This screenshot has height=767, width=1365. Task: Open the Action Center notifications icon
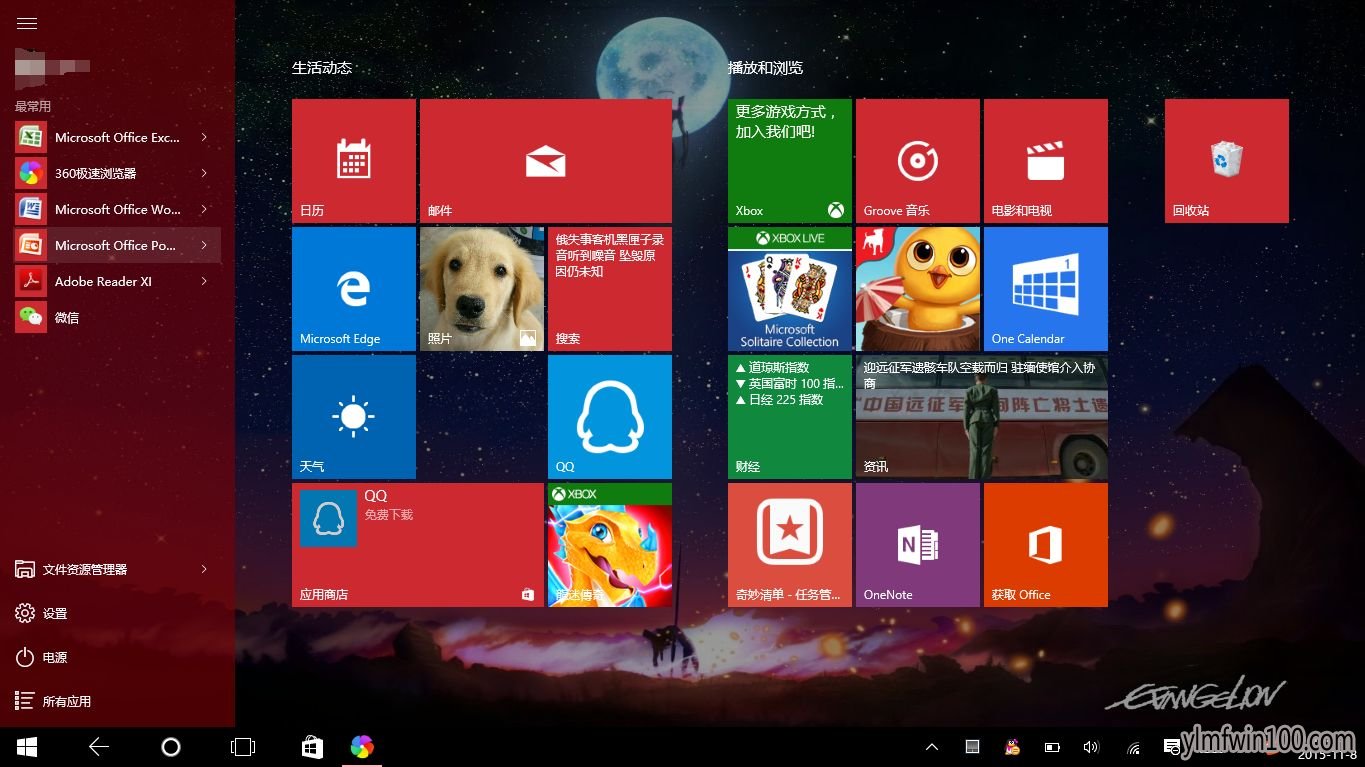tap(1172, 746)
